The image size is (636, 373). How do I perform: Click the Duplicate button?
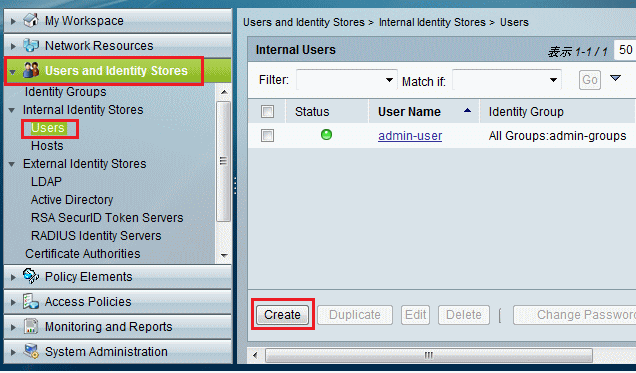[355, 315]
